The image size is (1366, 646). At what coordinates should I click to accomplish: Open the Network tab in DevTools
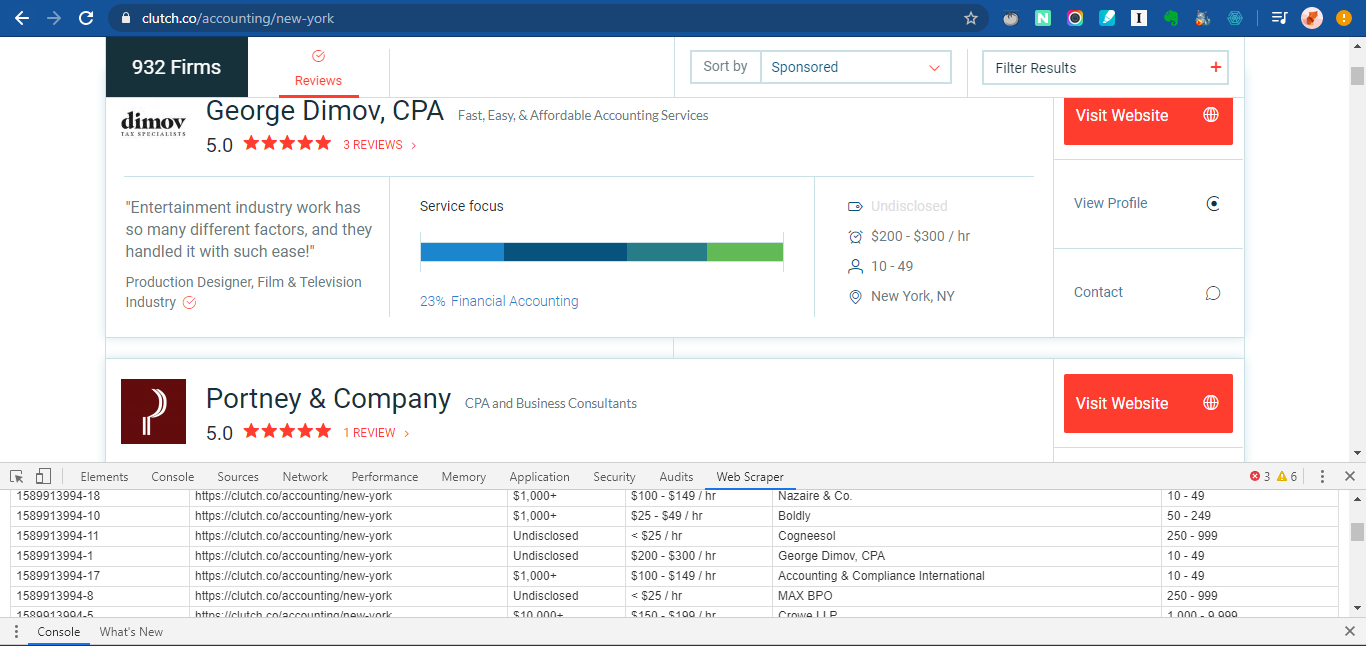tap(305, 477)
